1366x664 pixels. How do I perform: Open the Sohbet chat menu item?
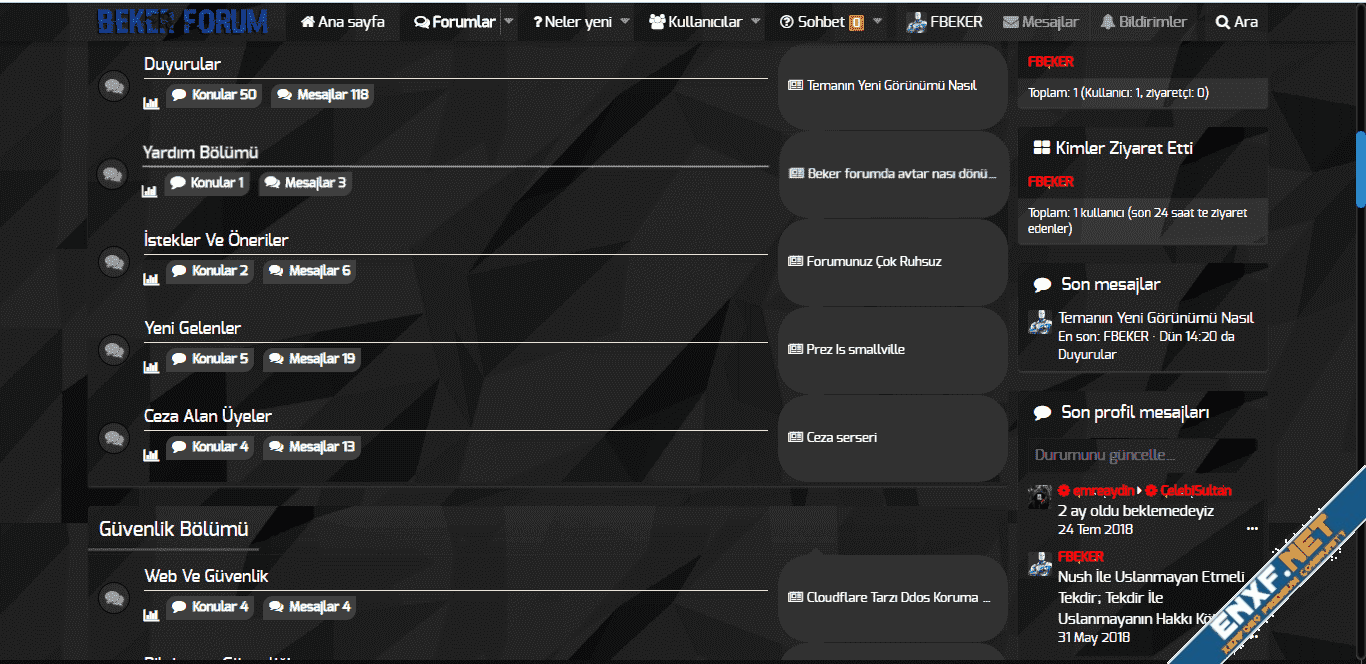820,22
